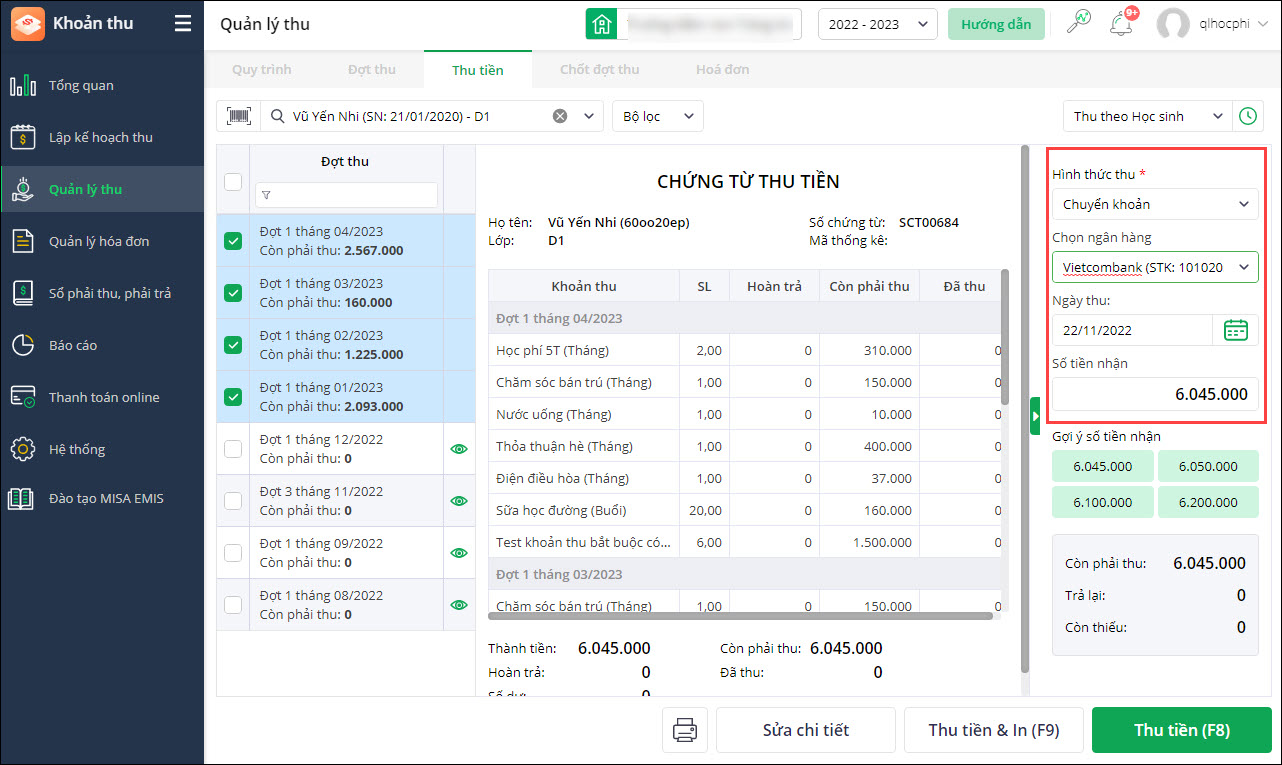Check the Đợt 1 tháng 12/2022 box

point(233,449)
